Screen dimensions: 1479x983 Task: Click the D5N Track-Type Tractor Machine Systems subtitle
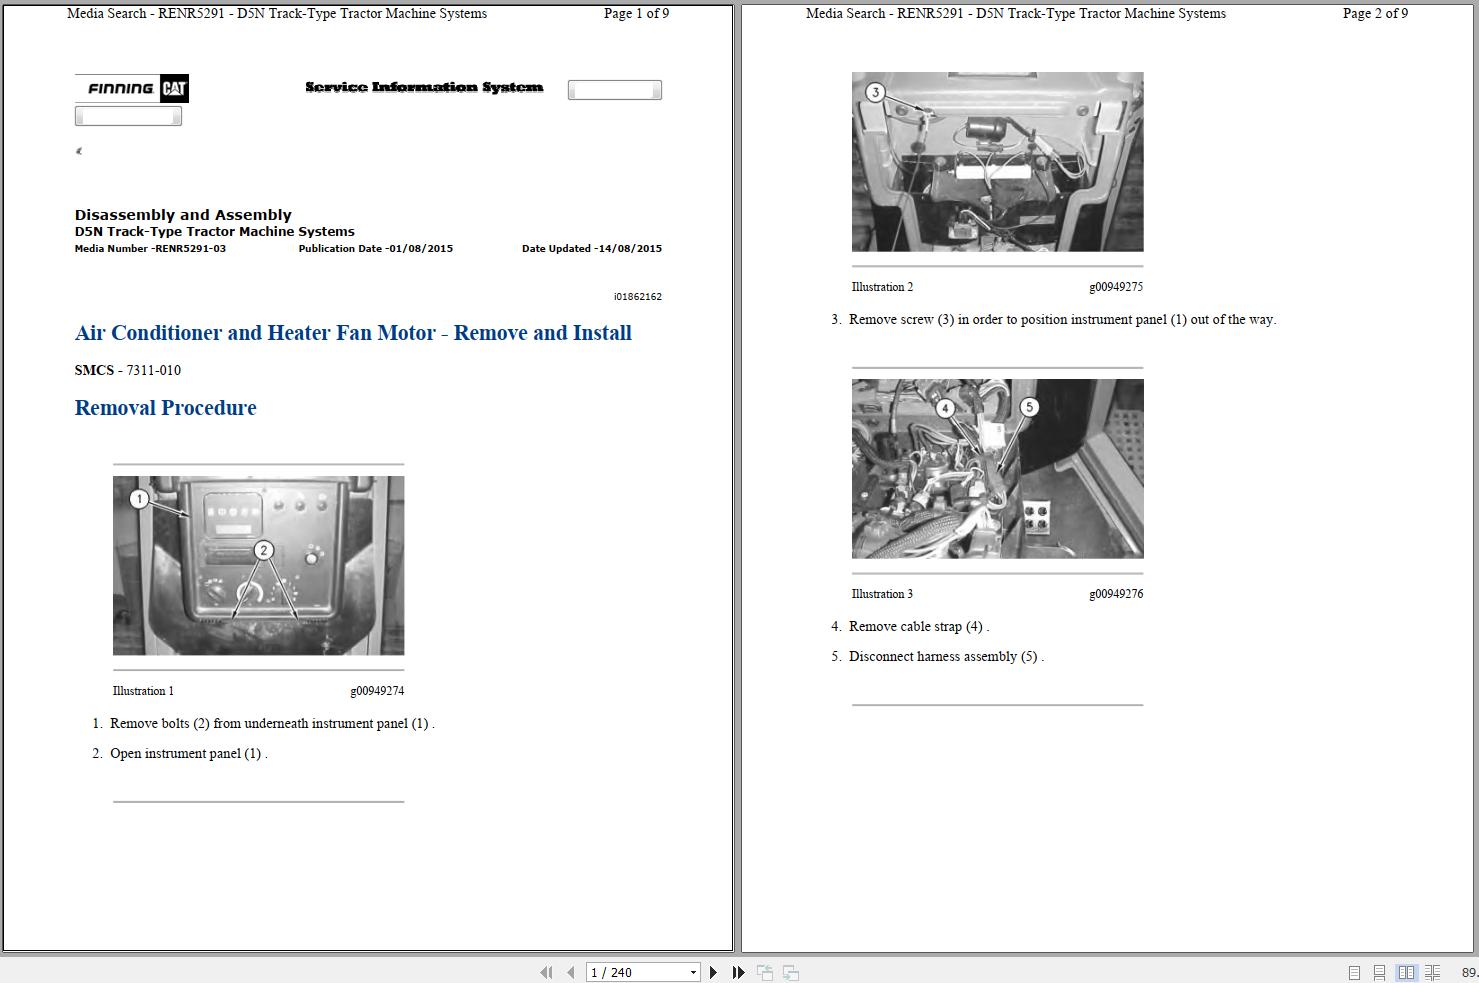coord(215,232)
